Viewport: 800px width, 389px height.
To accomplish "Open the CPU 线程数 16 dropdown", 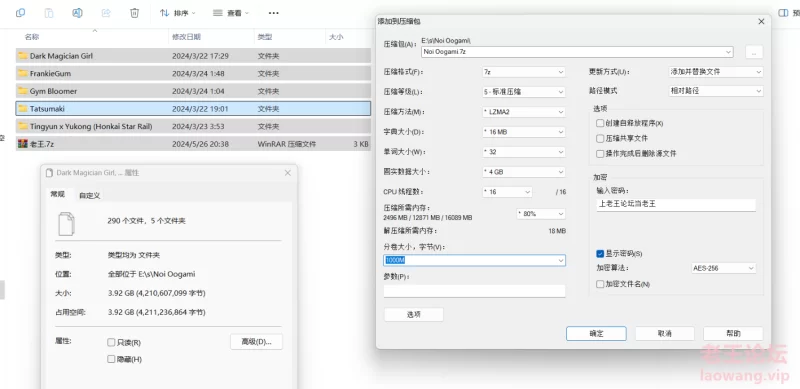I will [507, 192].
